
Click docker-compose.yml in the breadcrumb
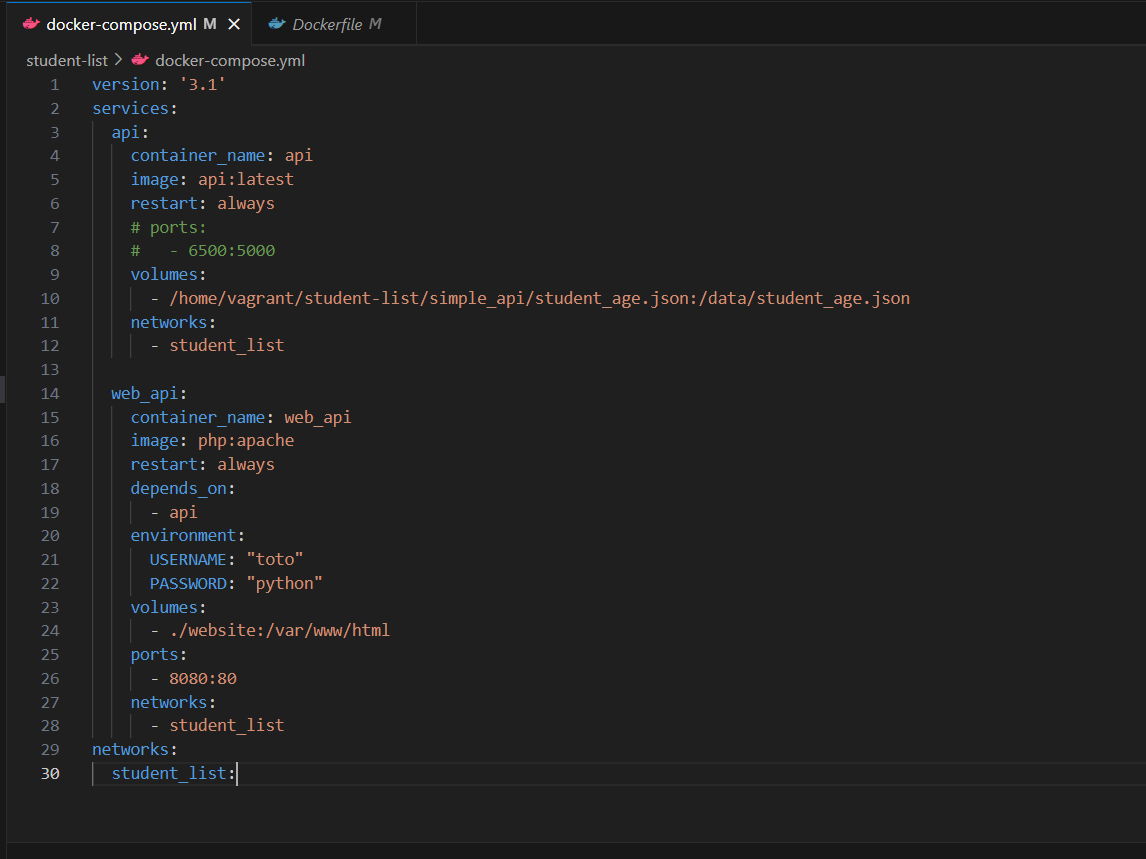click(230, 60)
